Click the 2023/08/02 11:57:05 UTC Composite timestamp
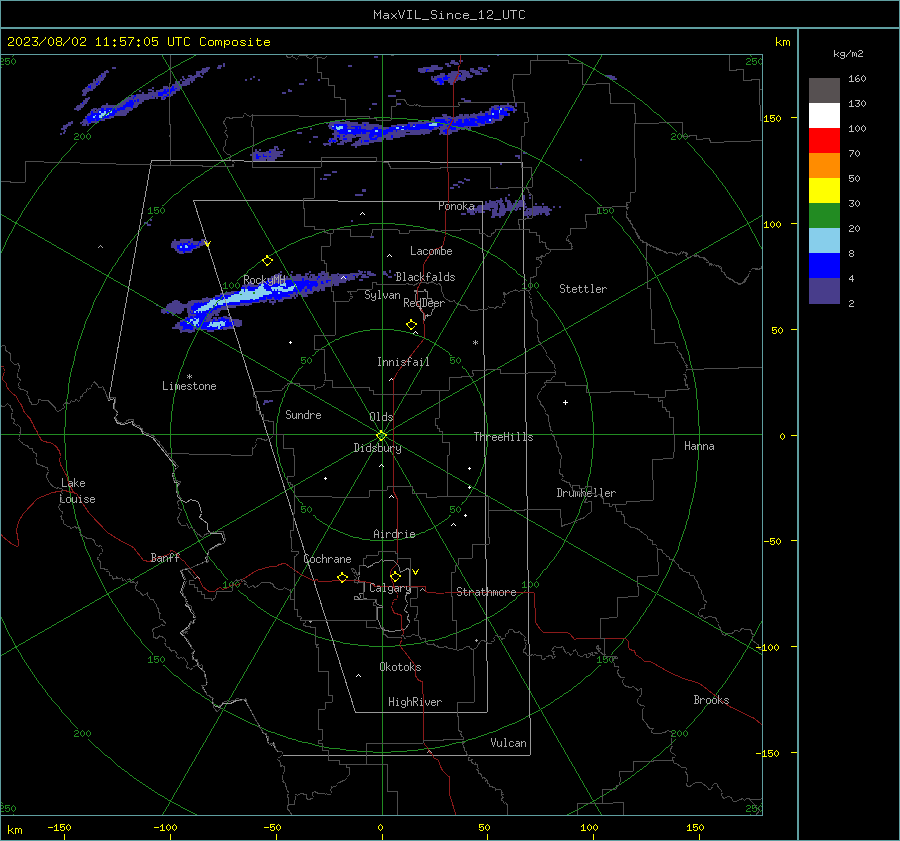The width and height of the screenshot is (900, 841). pos(138,42)
